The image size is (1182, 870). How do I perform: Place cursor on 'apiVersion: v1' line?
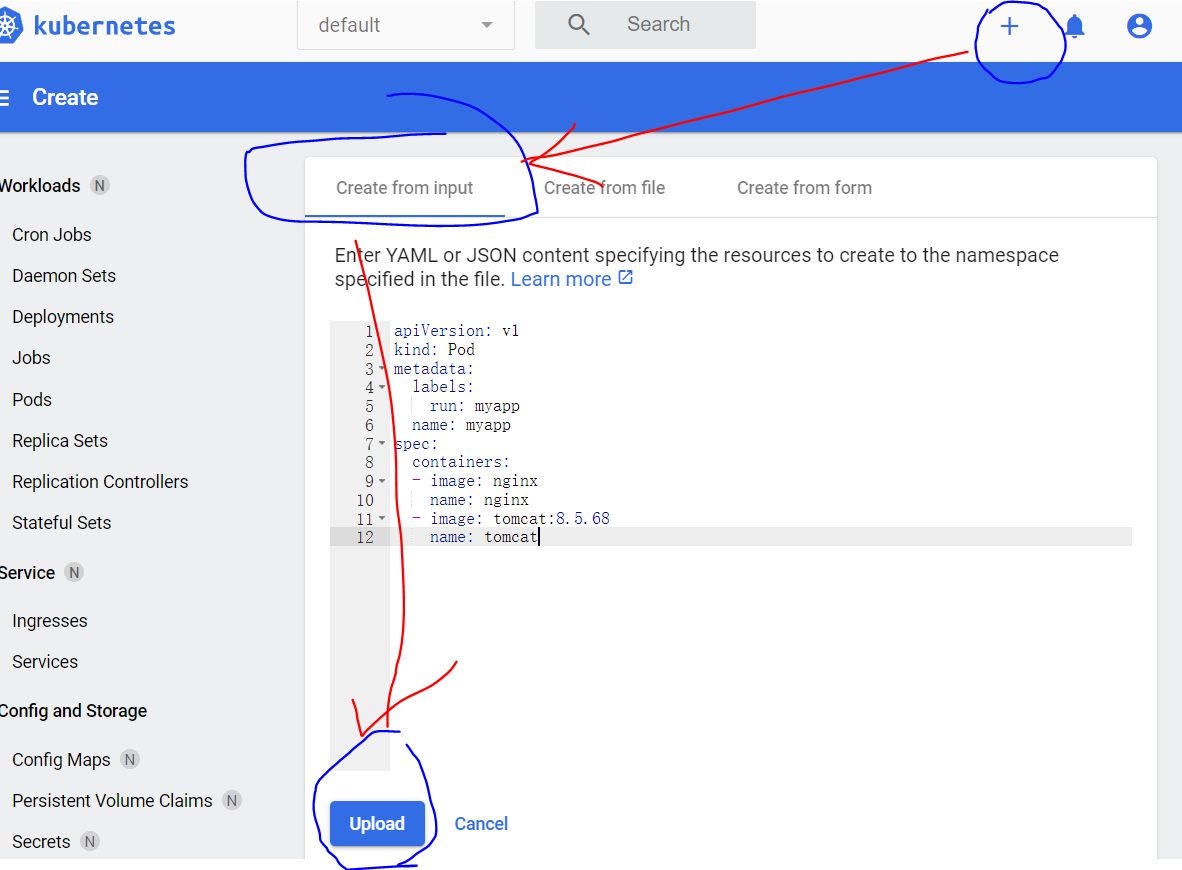pos(456,331)
